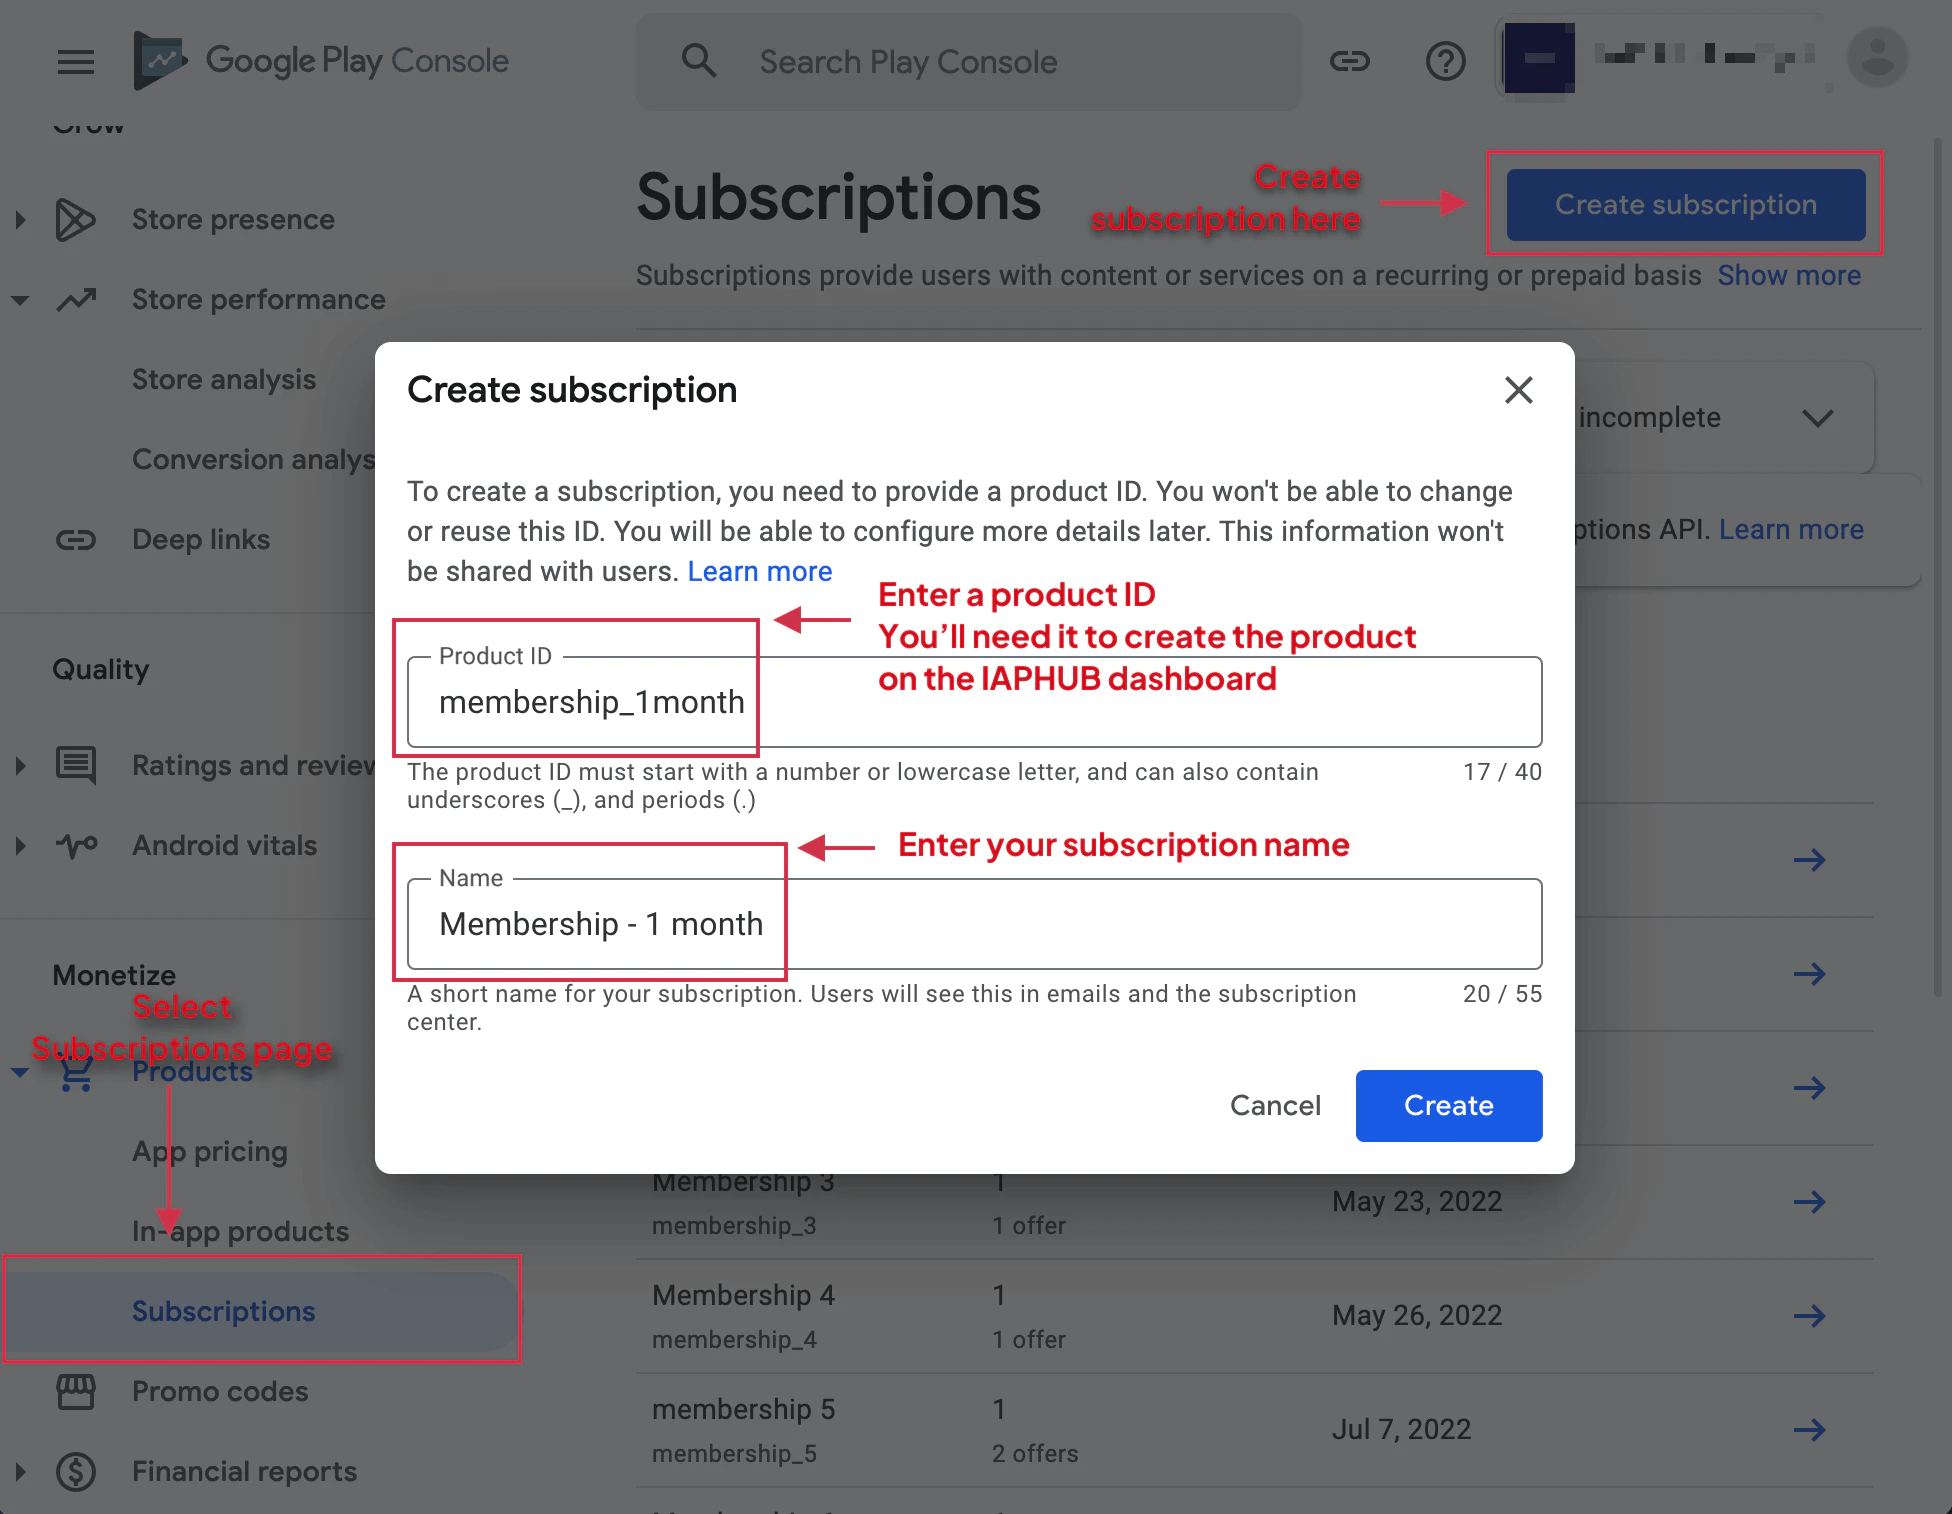Open the help icon in the top bar
The image size is (1952, 1514).
click(1444, 61)
